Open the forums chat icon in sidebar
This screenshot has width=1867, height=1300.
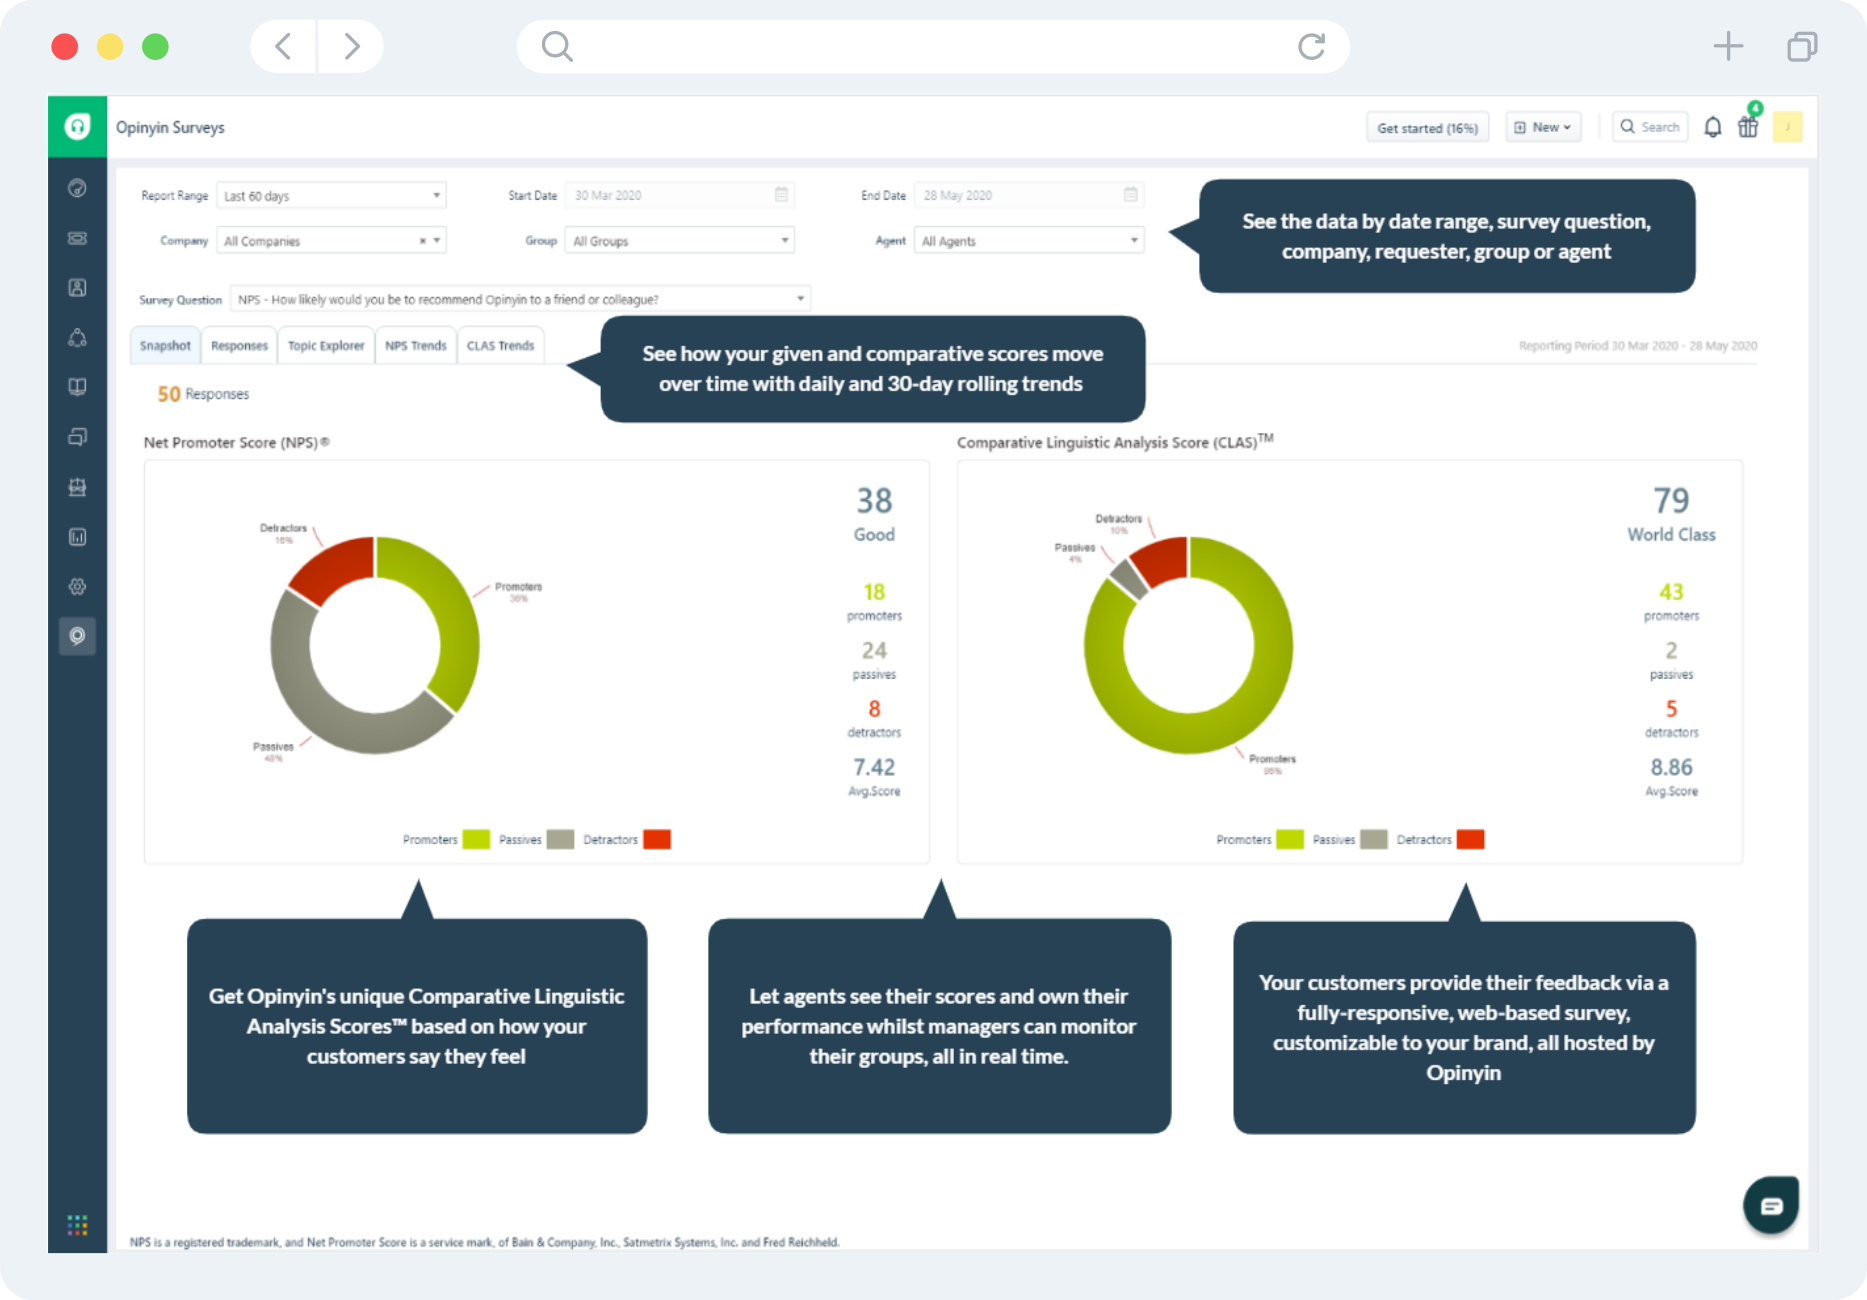(x=77, y=437)
